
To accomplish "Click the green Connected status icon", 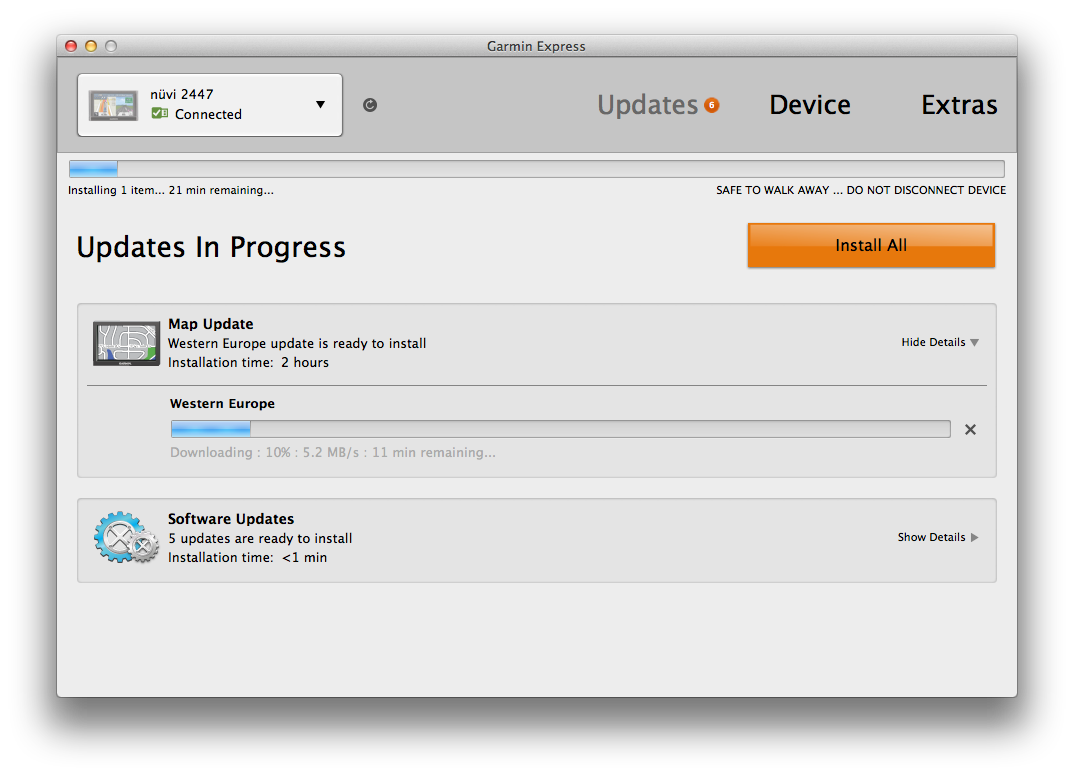I will [x=160, y=114].
